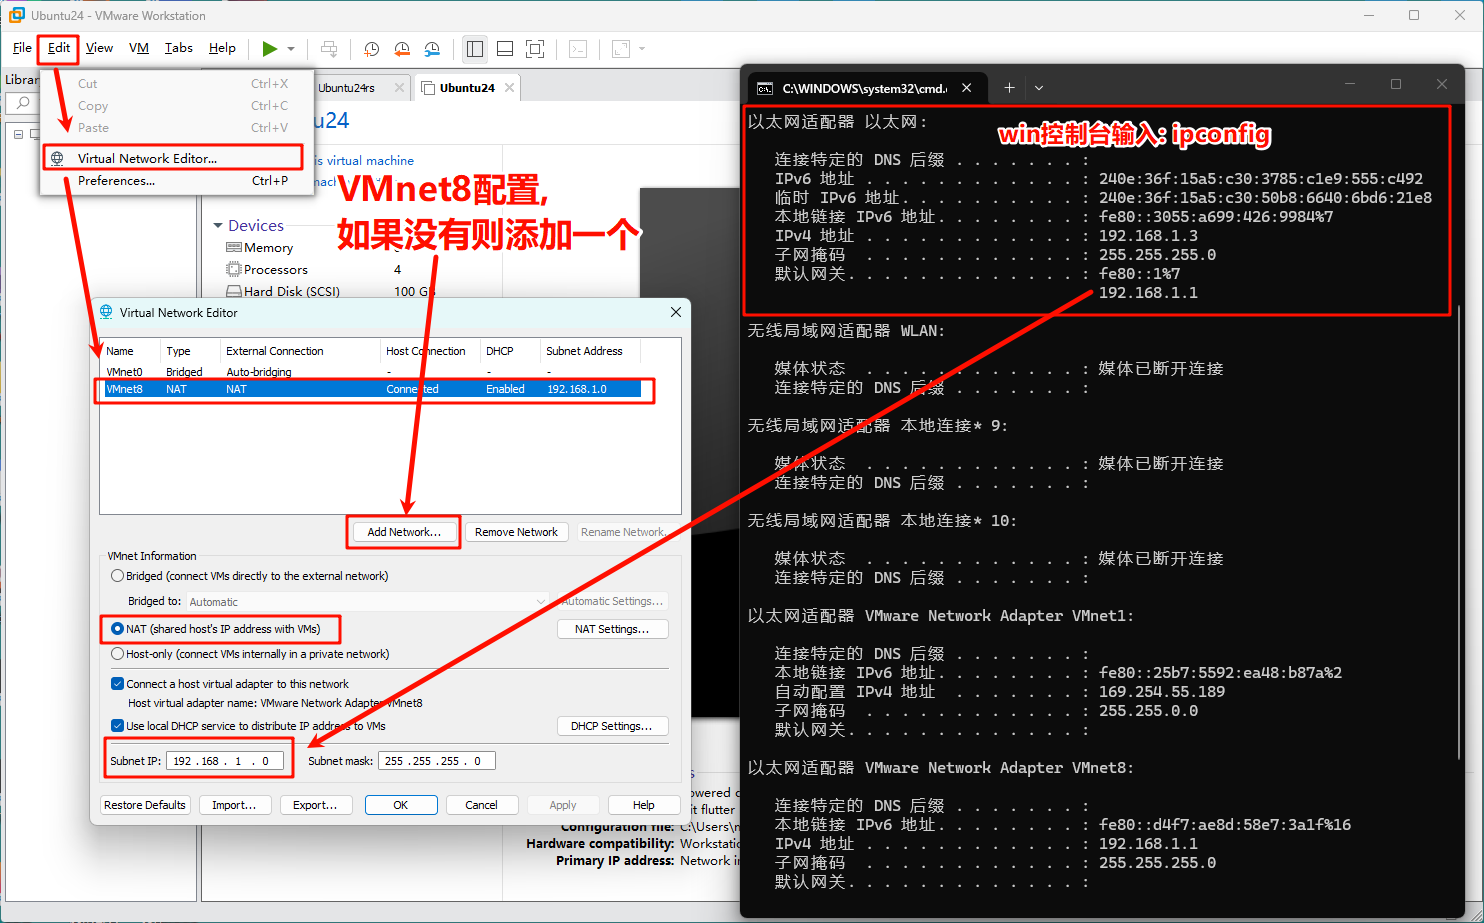Open the stretch mode dropdown arrow
The image size is (1484, 923).
pos(642,48)
